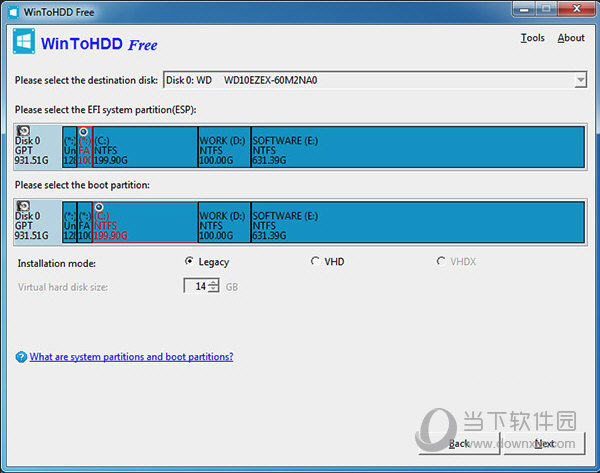Click the help question mark icon

coord(21,357)
